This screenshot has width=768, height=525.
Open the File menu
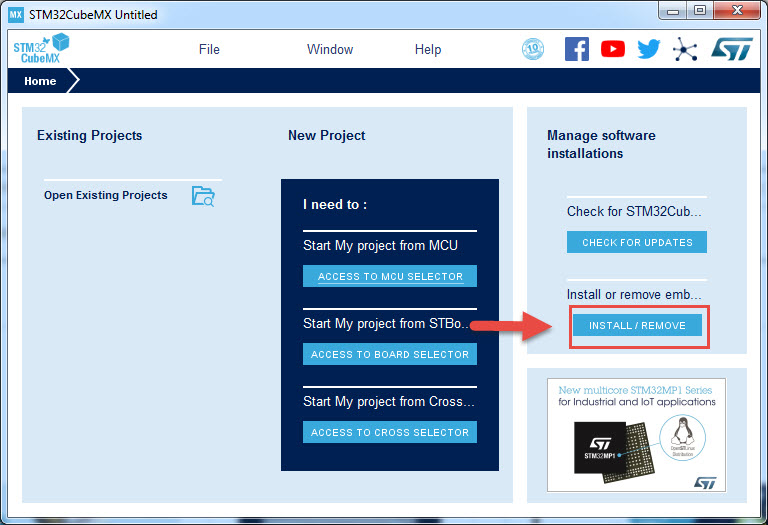209,49
